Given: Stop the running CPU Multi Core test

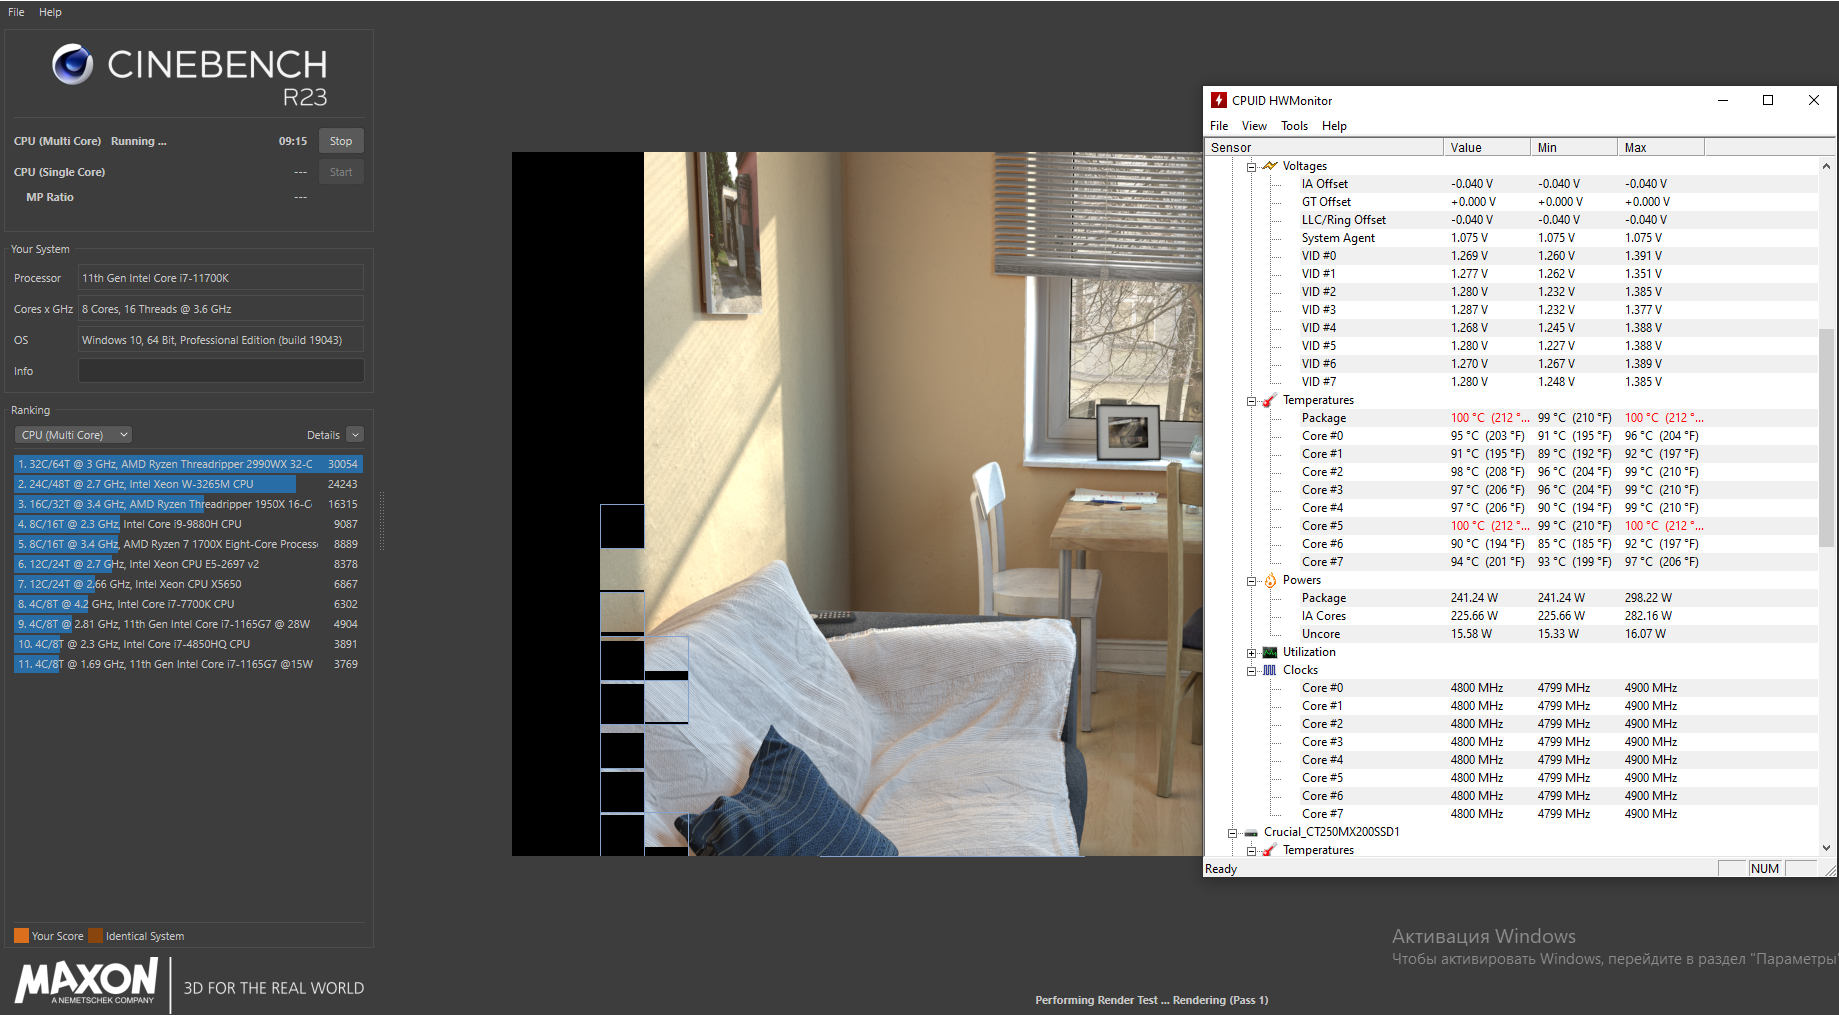Looking at the screenshot, I should tap(341, 141).
